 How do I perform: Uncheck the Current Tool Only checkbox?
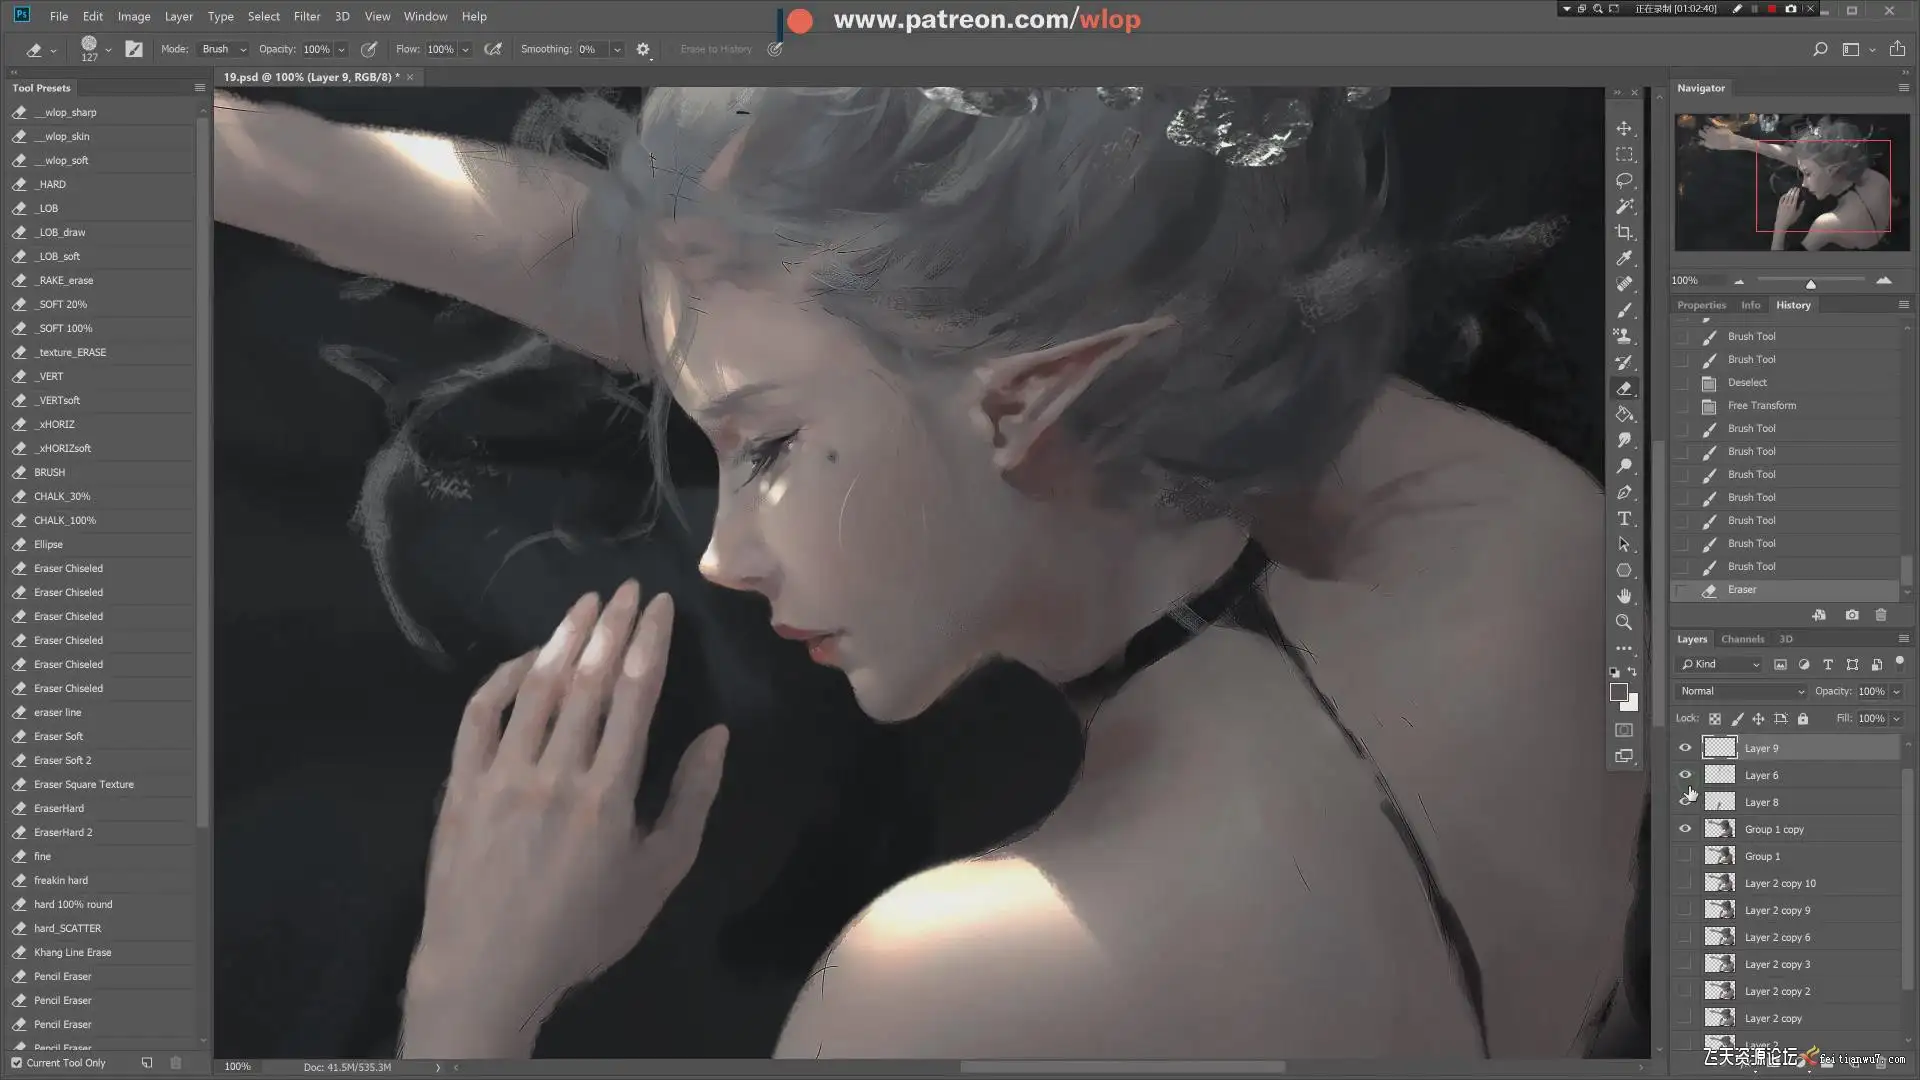[x=16, y=1063]
